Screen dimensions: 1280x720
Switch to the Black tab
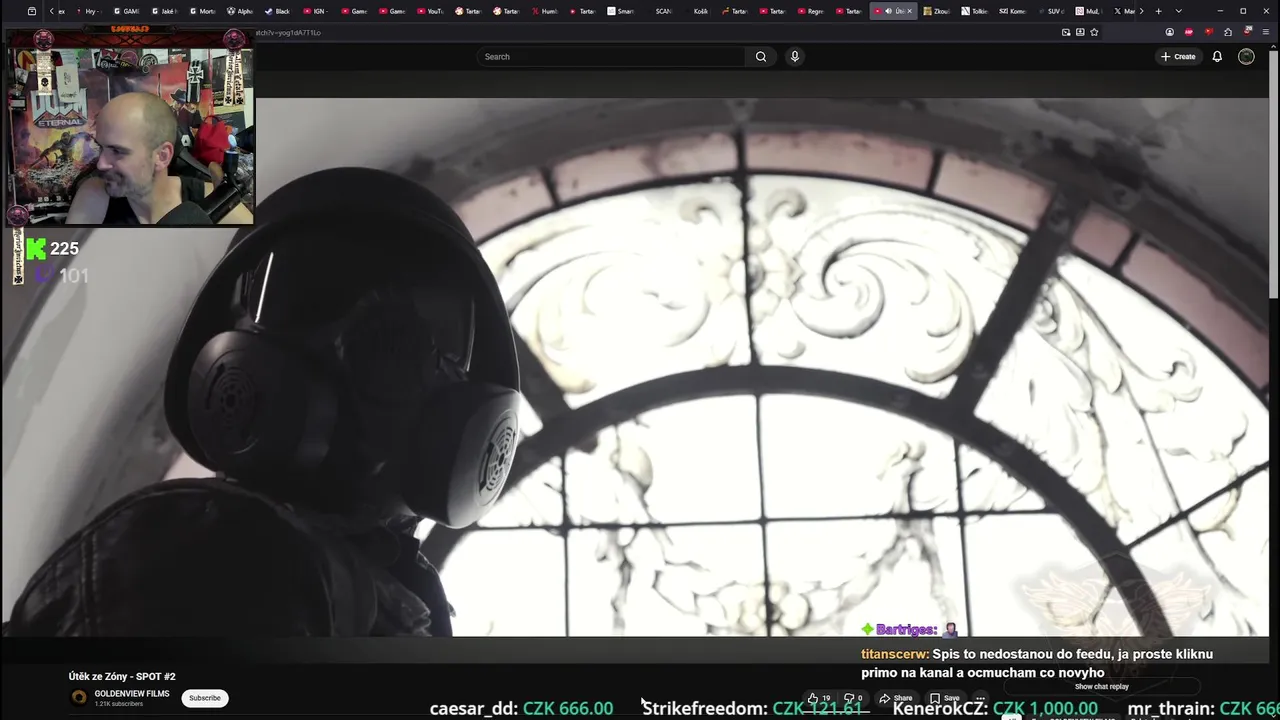click(x=278, y=11)
